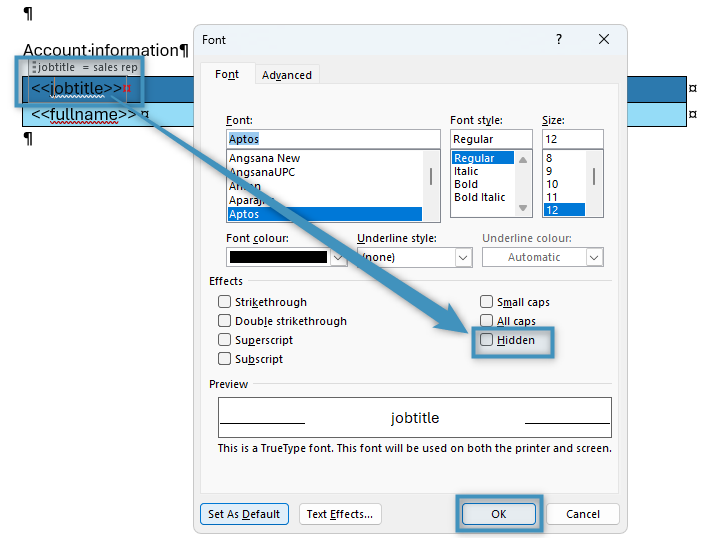Select Bold Italic font style
Image resolution: width=702 pixels, height=538 pixels.
pyautogui.click(x=479, y=197)
